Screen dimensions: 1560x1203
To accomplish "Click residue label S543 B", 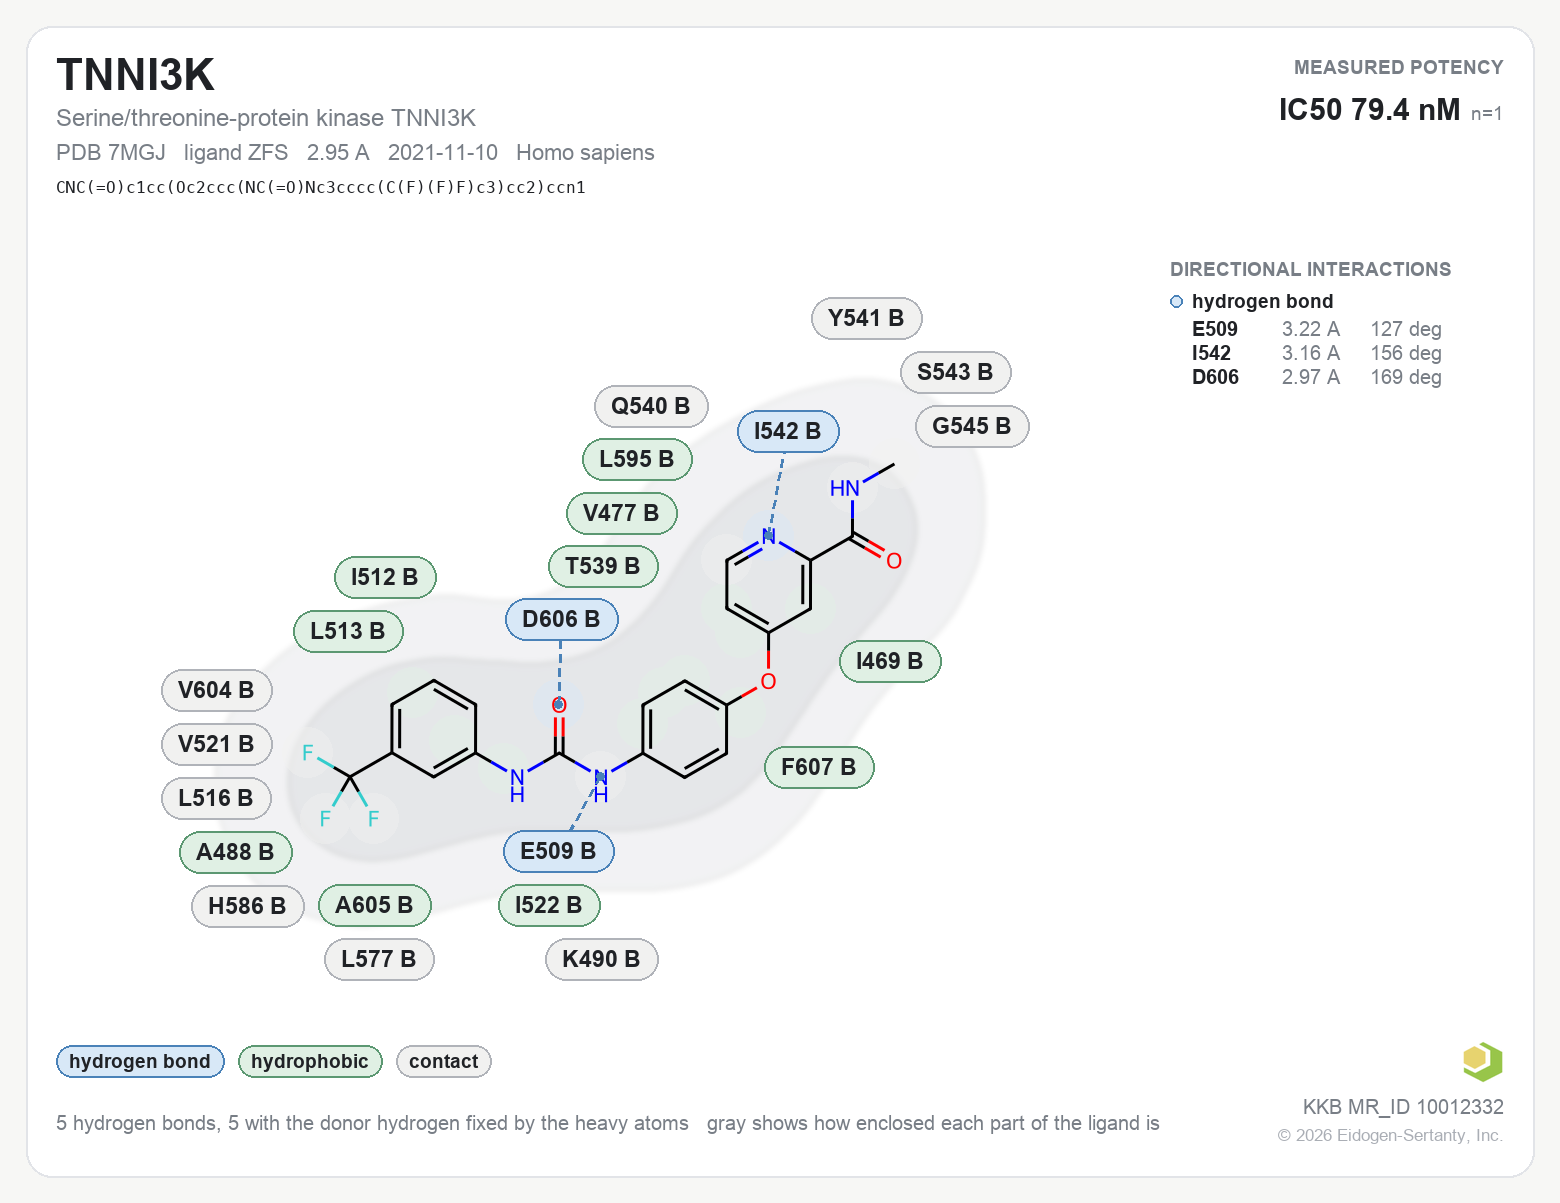I will pyautogui.click(x=955, y=372).
